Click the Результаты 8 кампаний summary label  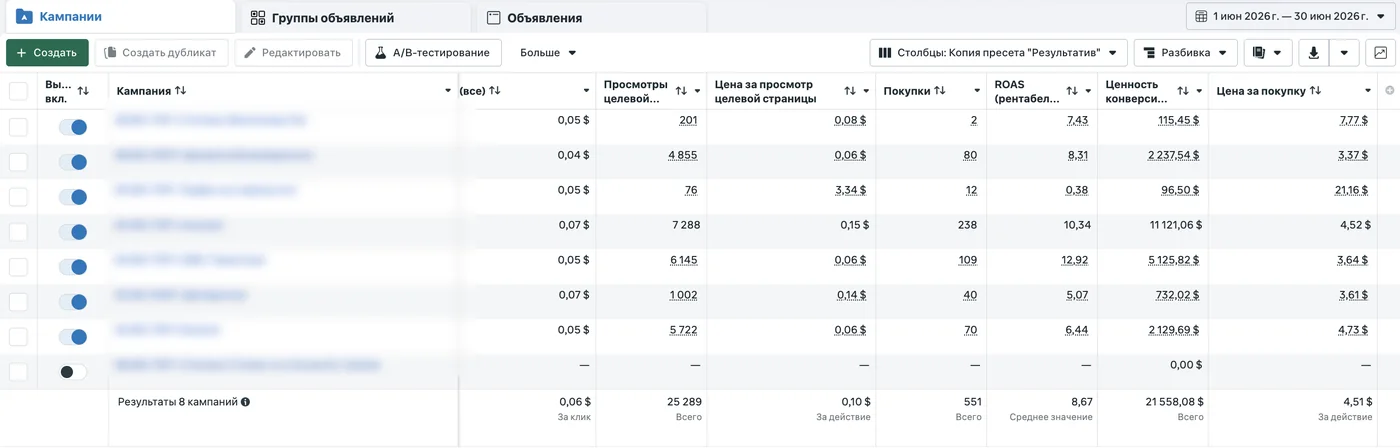tap(178, 402)
